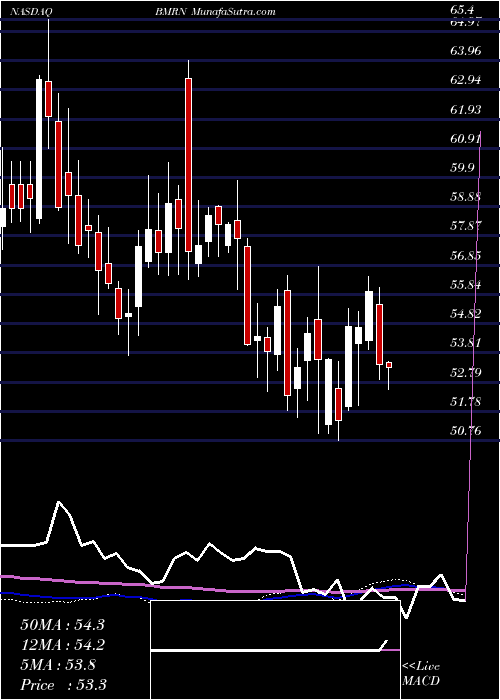
Task: Click the 5MA : 53.8 readout
Action: tap(58, 665)
